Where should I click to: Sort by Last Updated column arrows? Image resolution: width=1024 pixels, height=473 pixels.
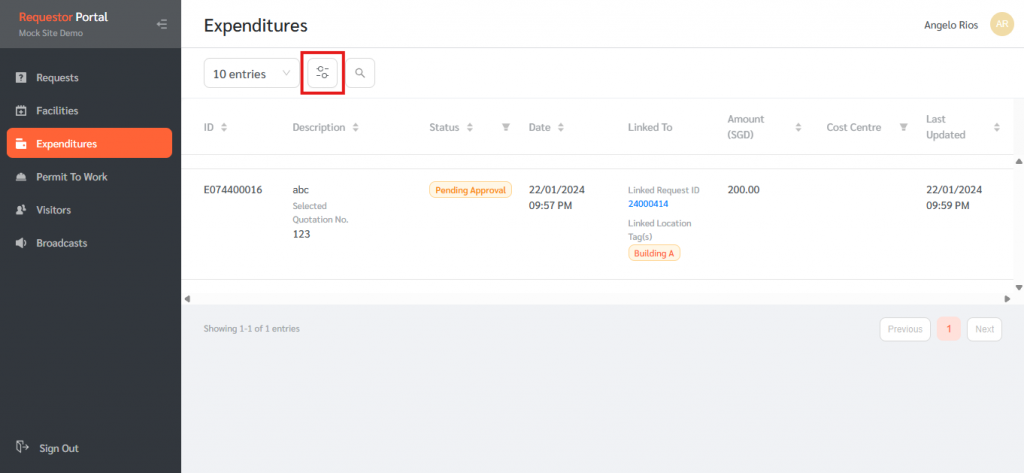click(x=996, y=128)
